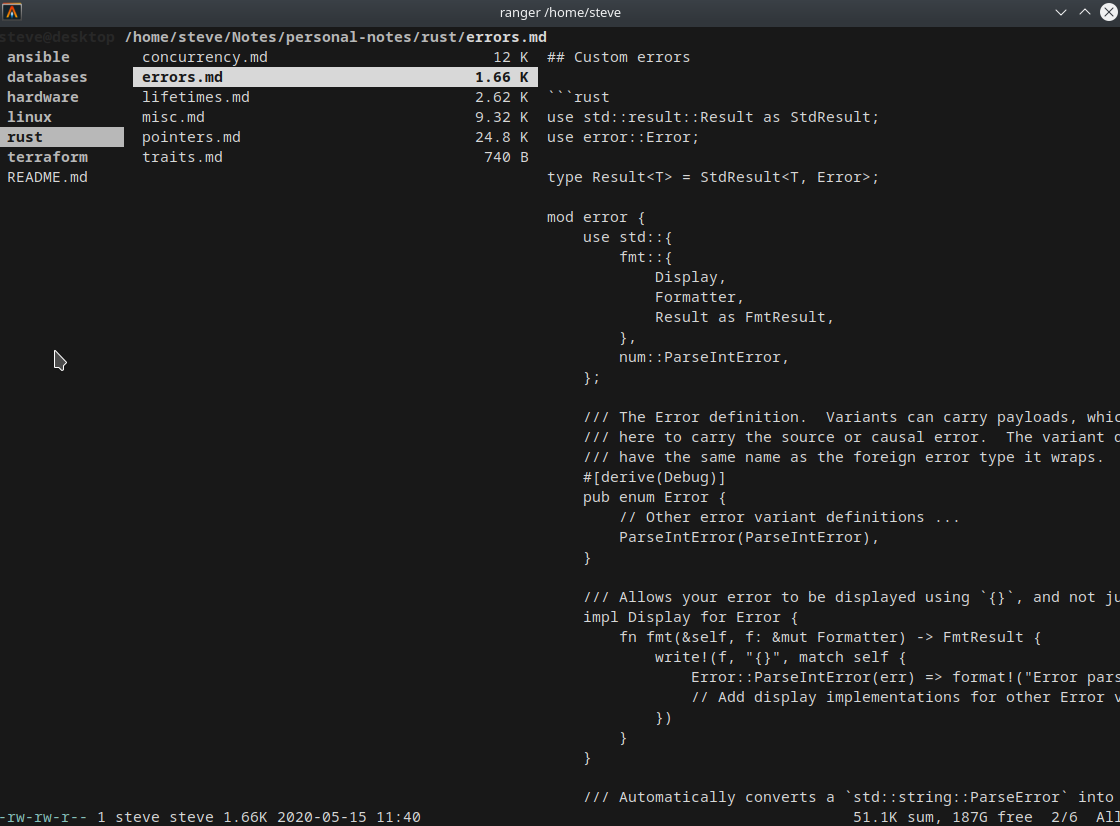The height and width of the screenshot is (826, 1120).
Task: Select the traits.md file
Action: pyautogui.click(x=182, y=157)
